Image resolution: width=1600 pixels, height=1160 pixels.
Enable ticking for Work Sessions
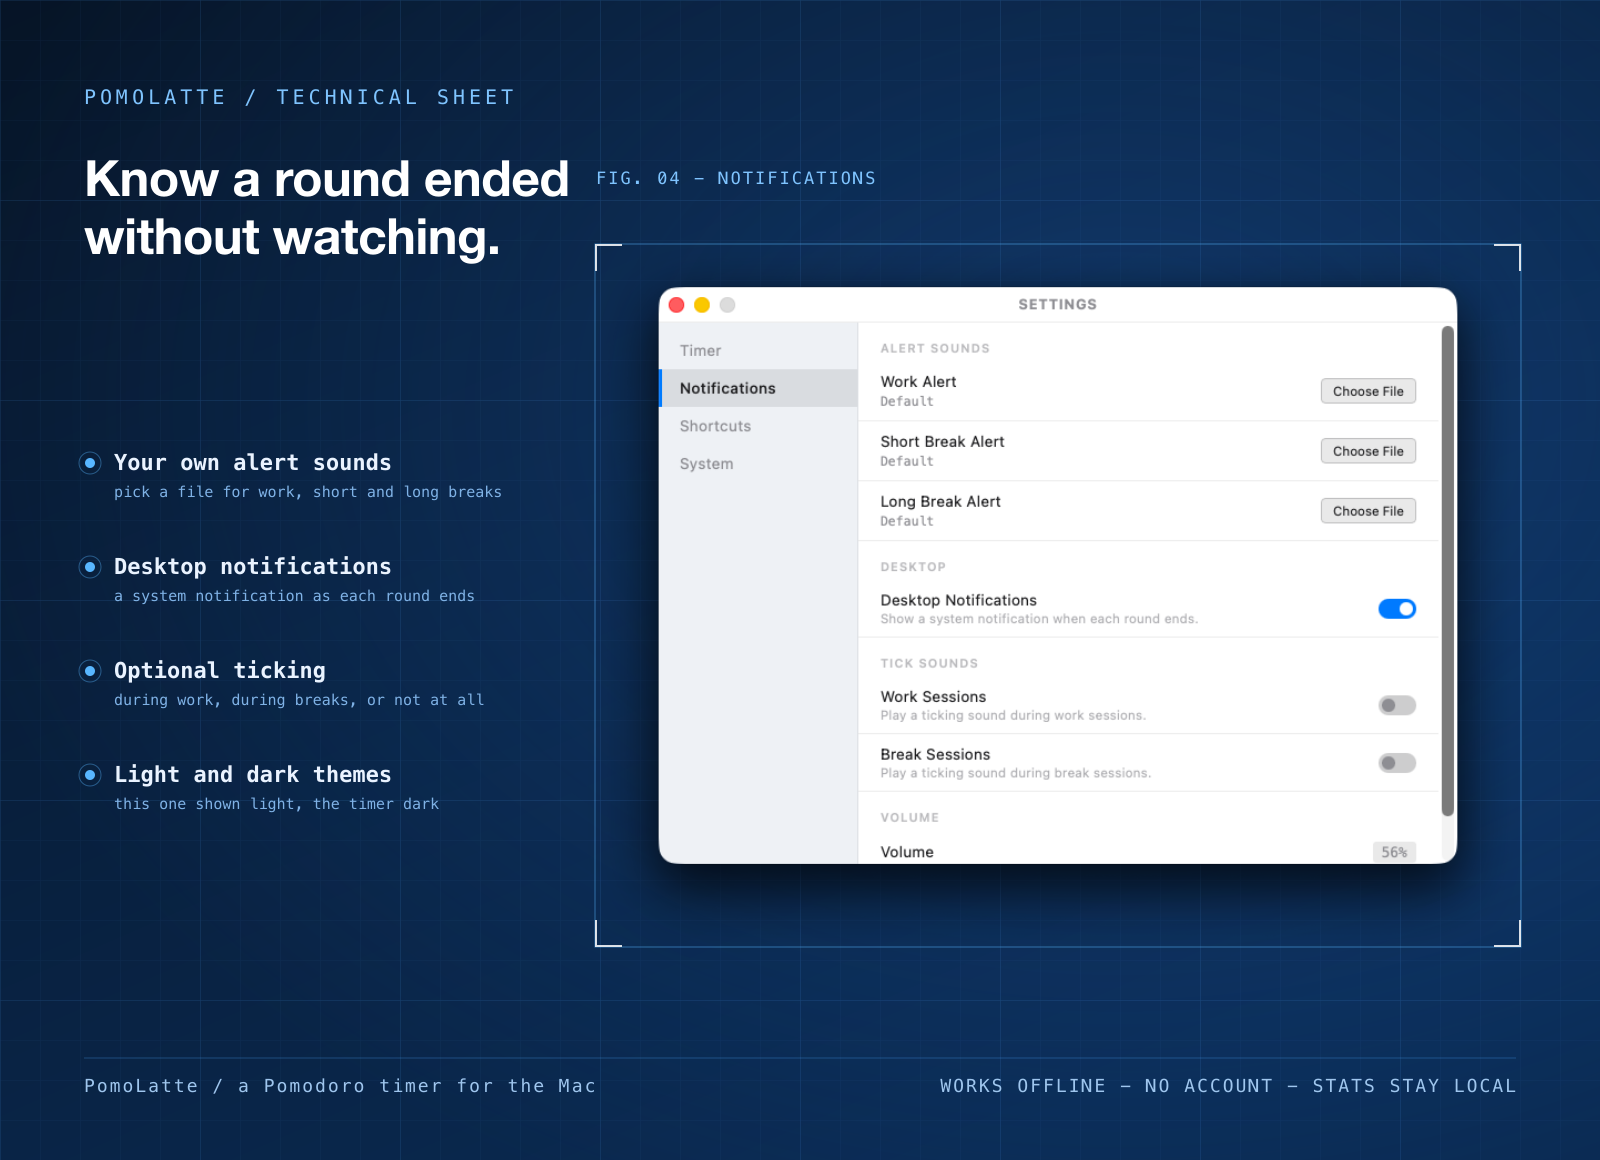(x=1397, y=706)
